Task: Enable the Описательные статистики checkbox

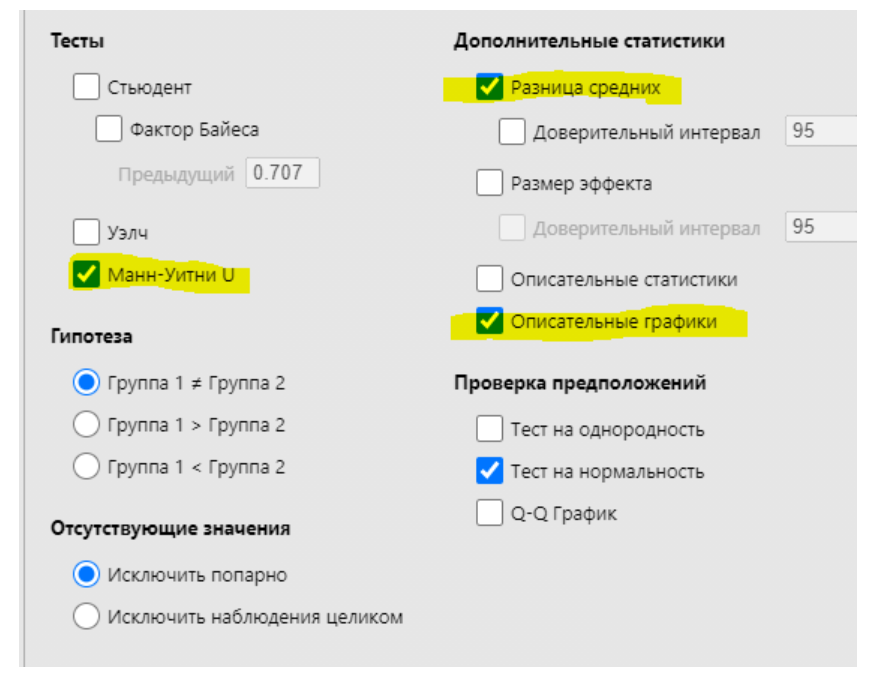Action: click(x=489, y=279)
